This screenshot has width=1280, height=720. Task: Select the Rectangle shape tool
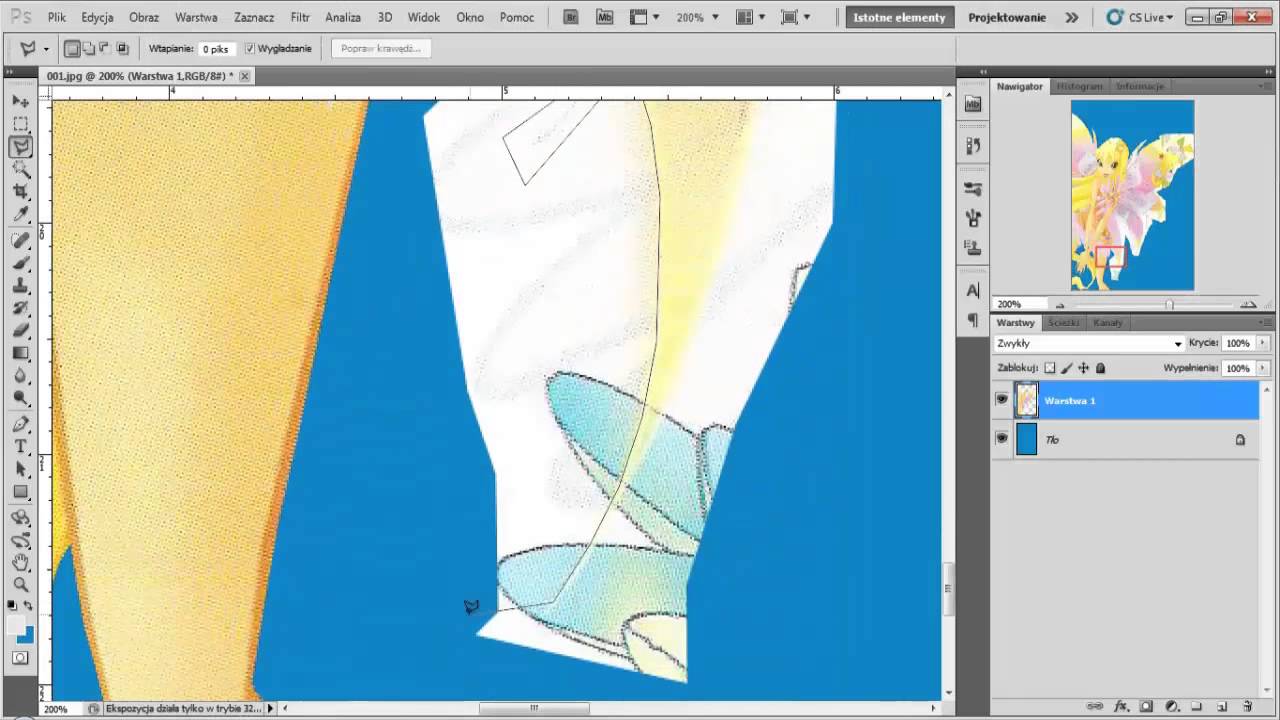21,492
